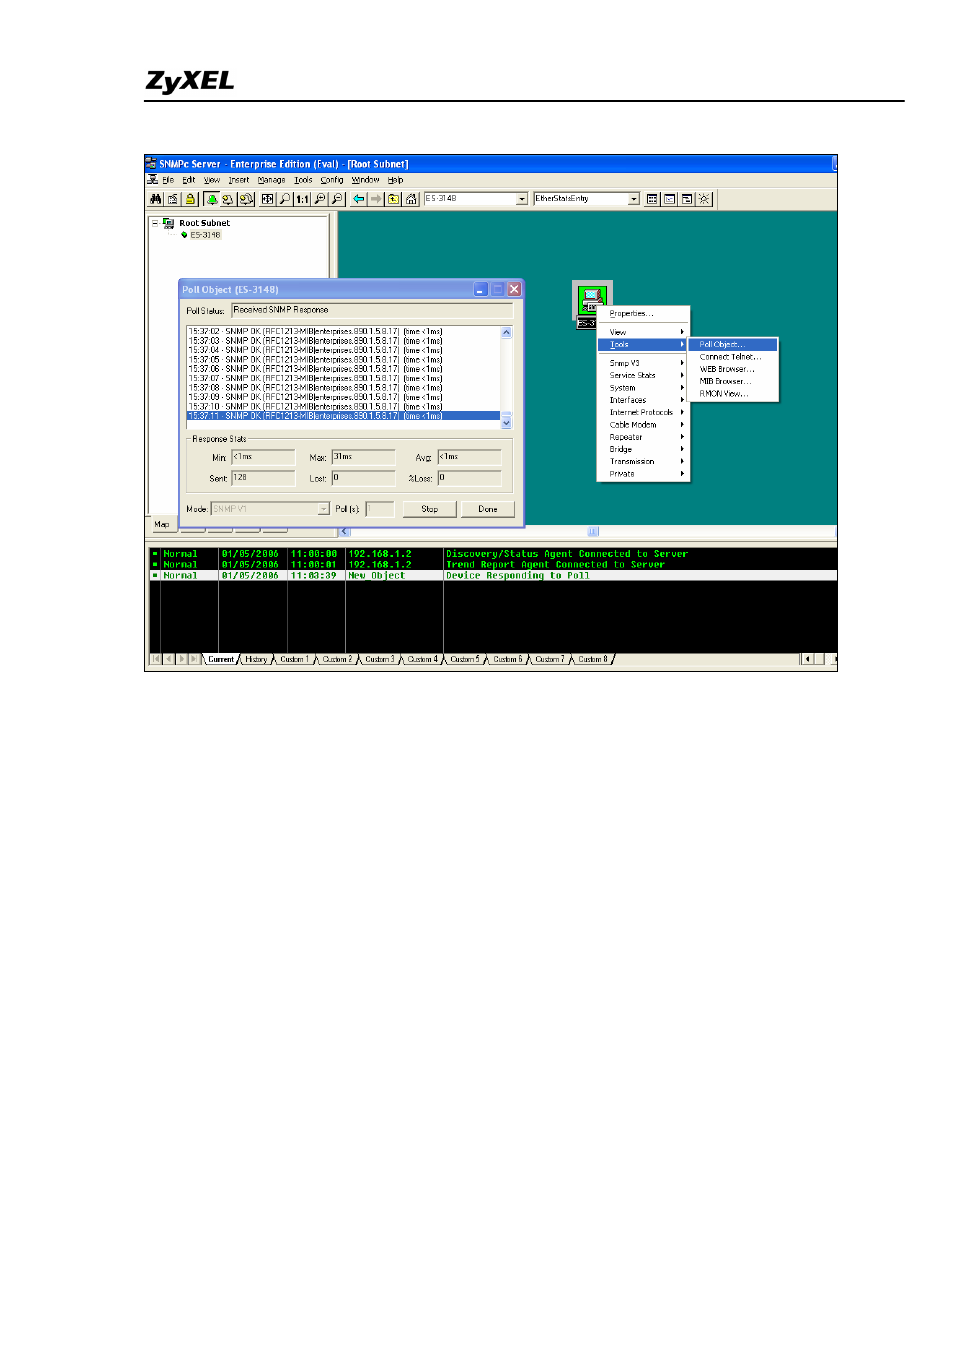This screenshot has width=954, height=1350.
Task: Select ES-3148 in the tree panel
Action: [x=205, y=235]
